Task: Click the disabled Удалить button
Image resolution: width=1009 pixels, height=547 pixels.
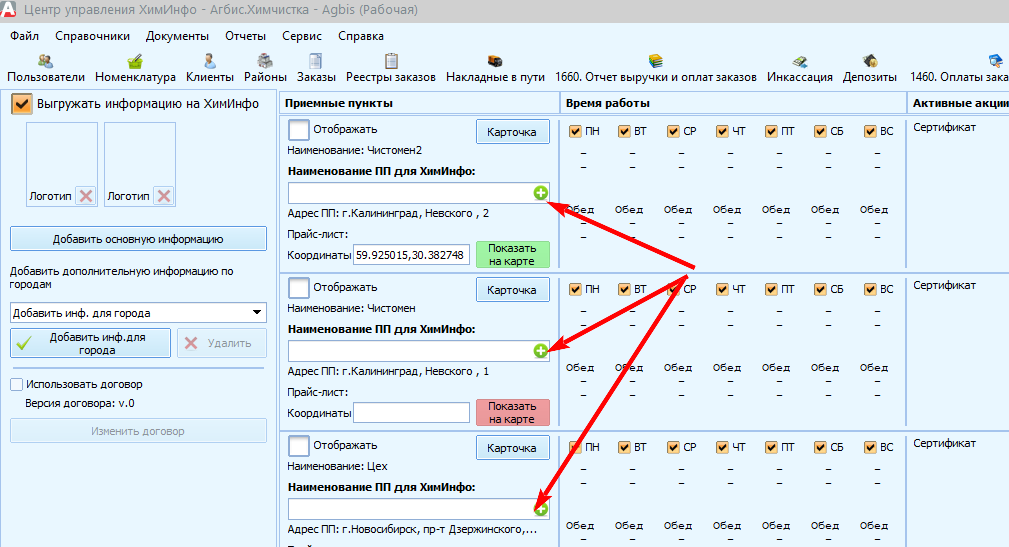Action: [x=222, y=343]
